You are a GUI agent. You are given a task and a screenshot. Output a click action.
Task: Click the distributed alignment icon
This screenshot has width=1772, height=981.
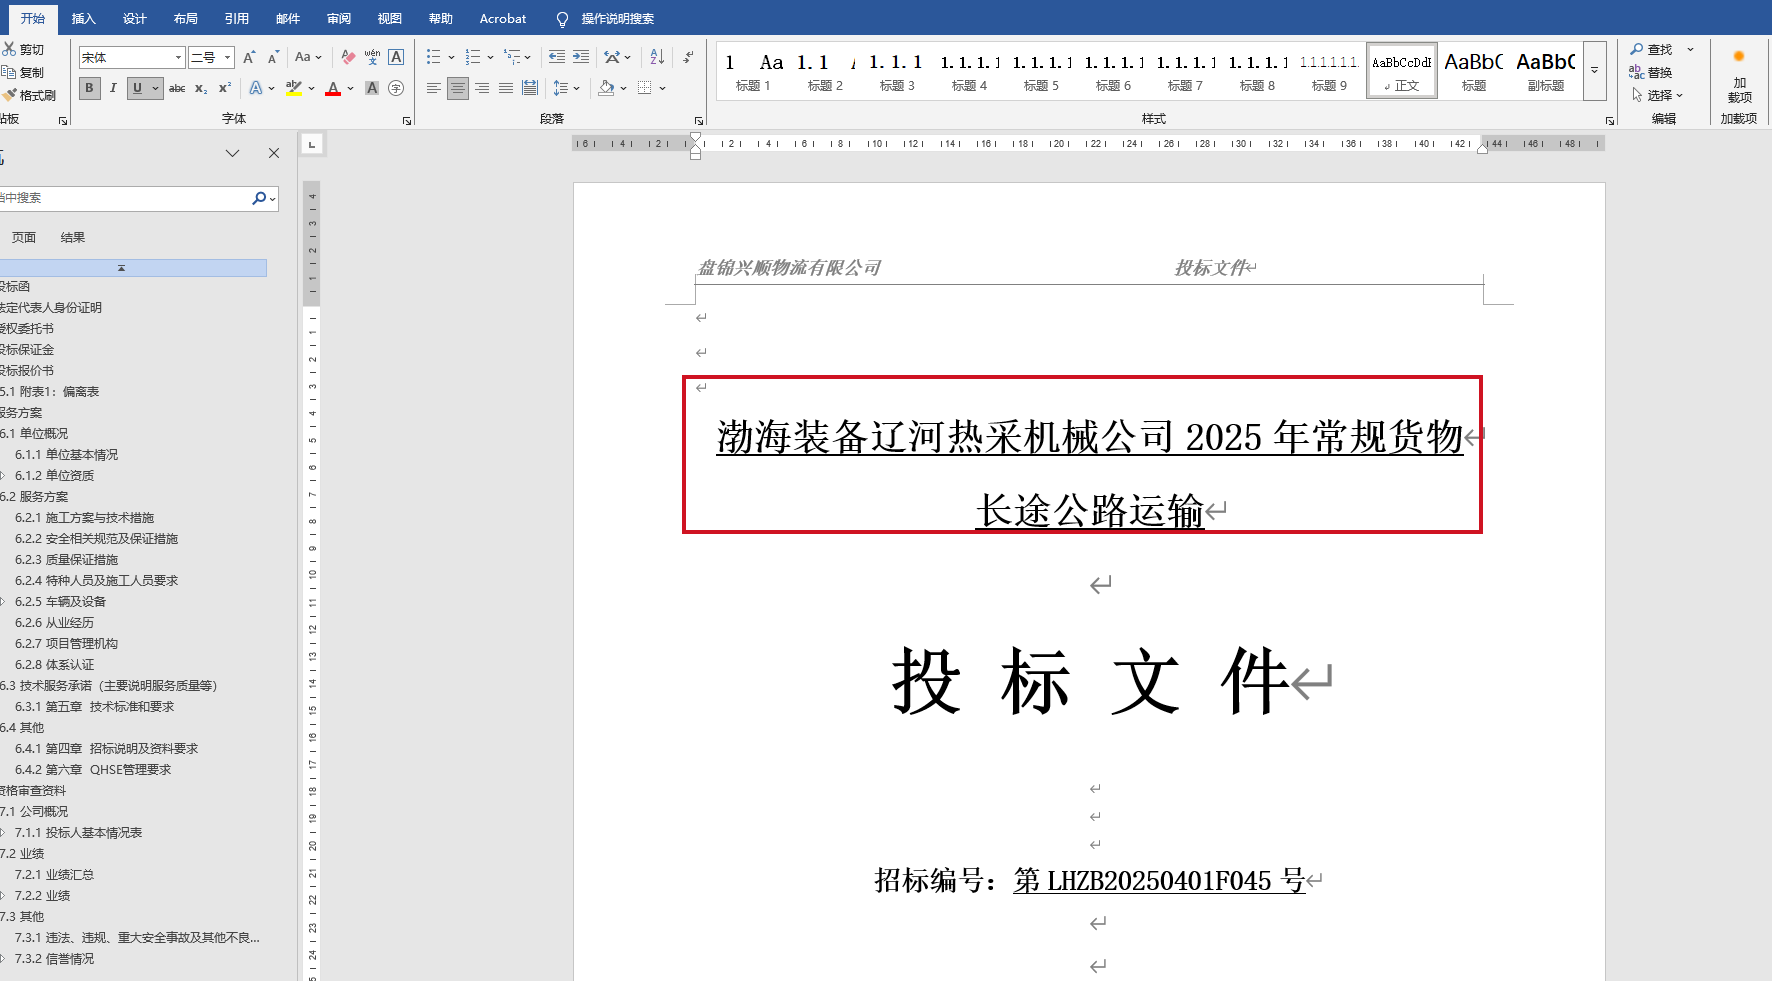point(530,88)
